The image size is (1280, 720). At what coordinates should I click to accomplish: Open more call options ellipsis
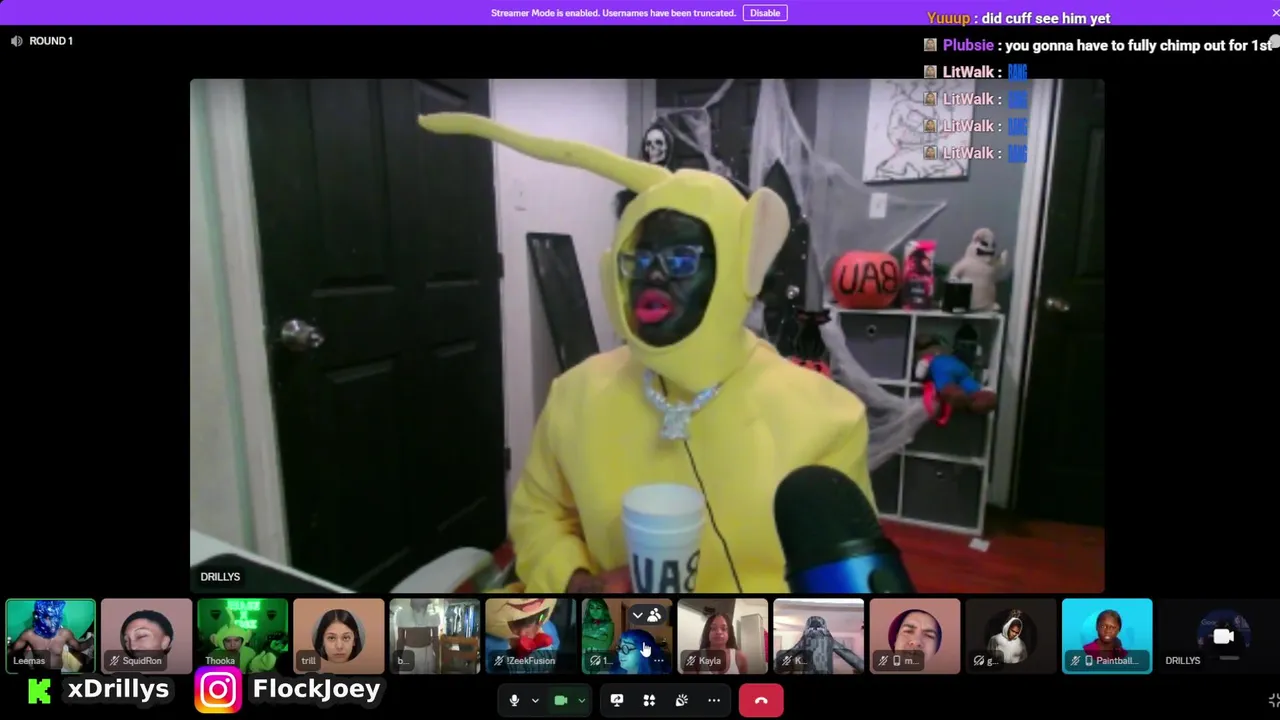(714, 700)
